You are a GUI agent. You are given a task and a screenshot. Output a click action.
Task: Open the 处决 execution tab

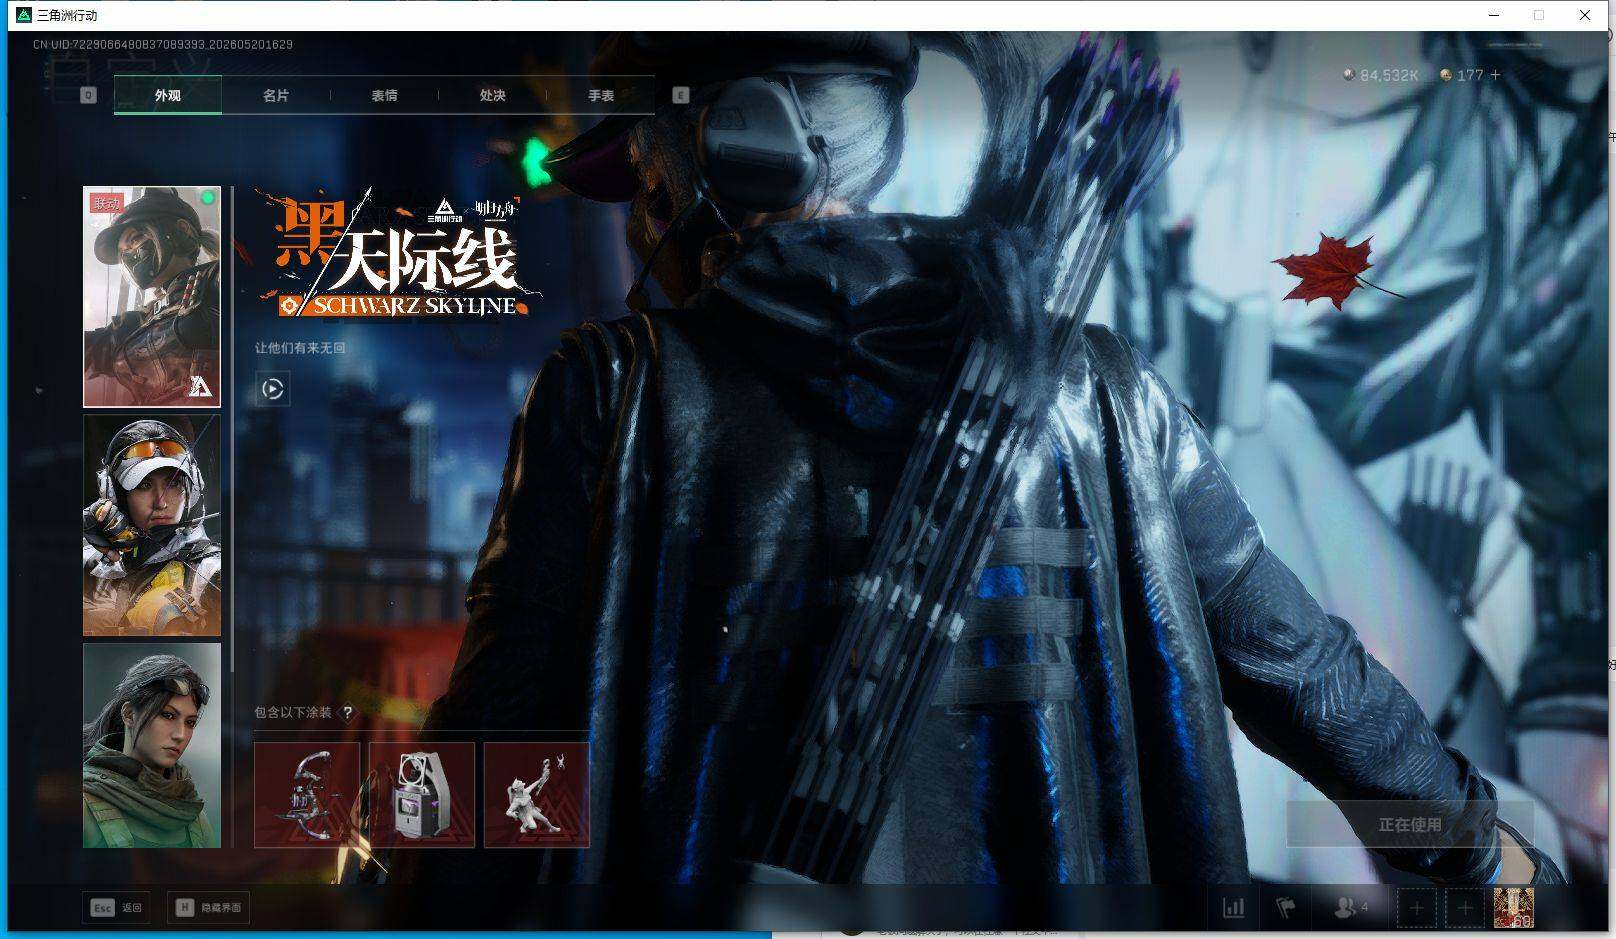[492, 95]
